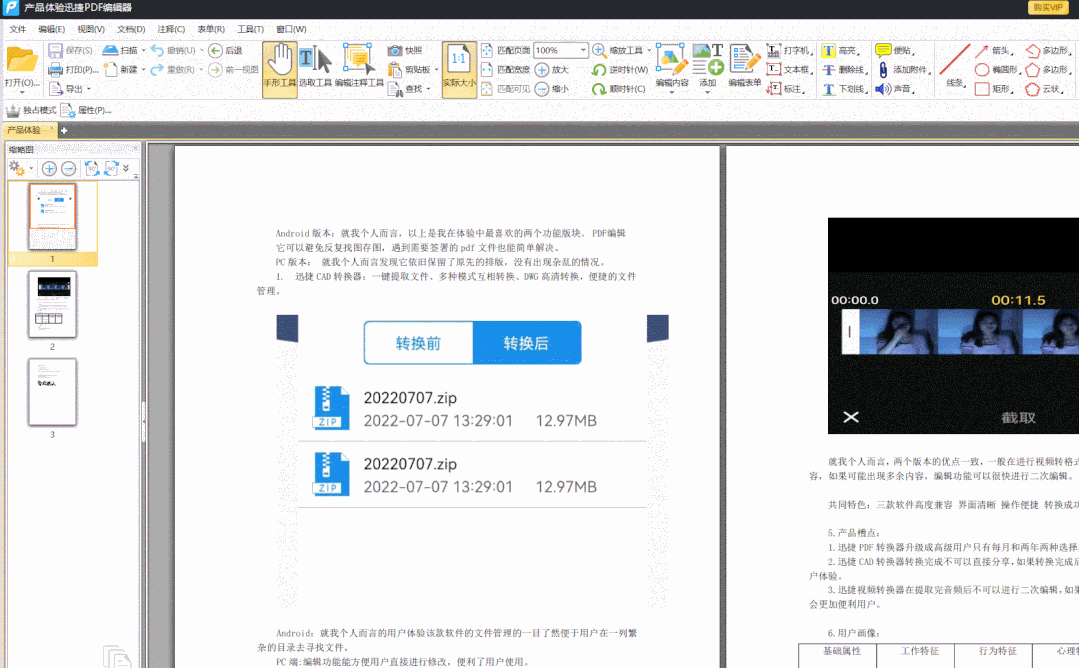
Task: Add a new document tab with plus
Action: coord(64,130)
